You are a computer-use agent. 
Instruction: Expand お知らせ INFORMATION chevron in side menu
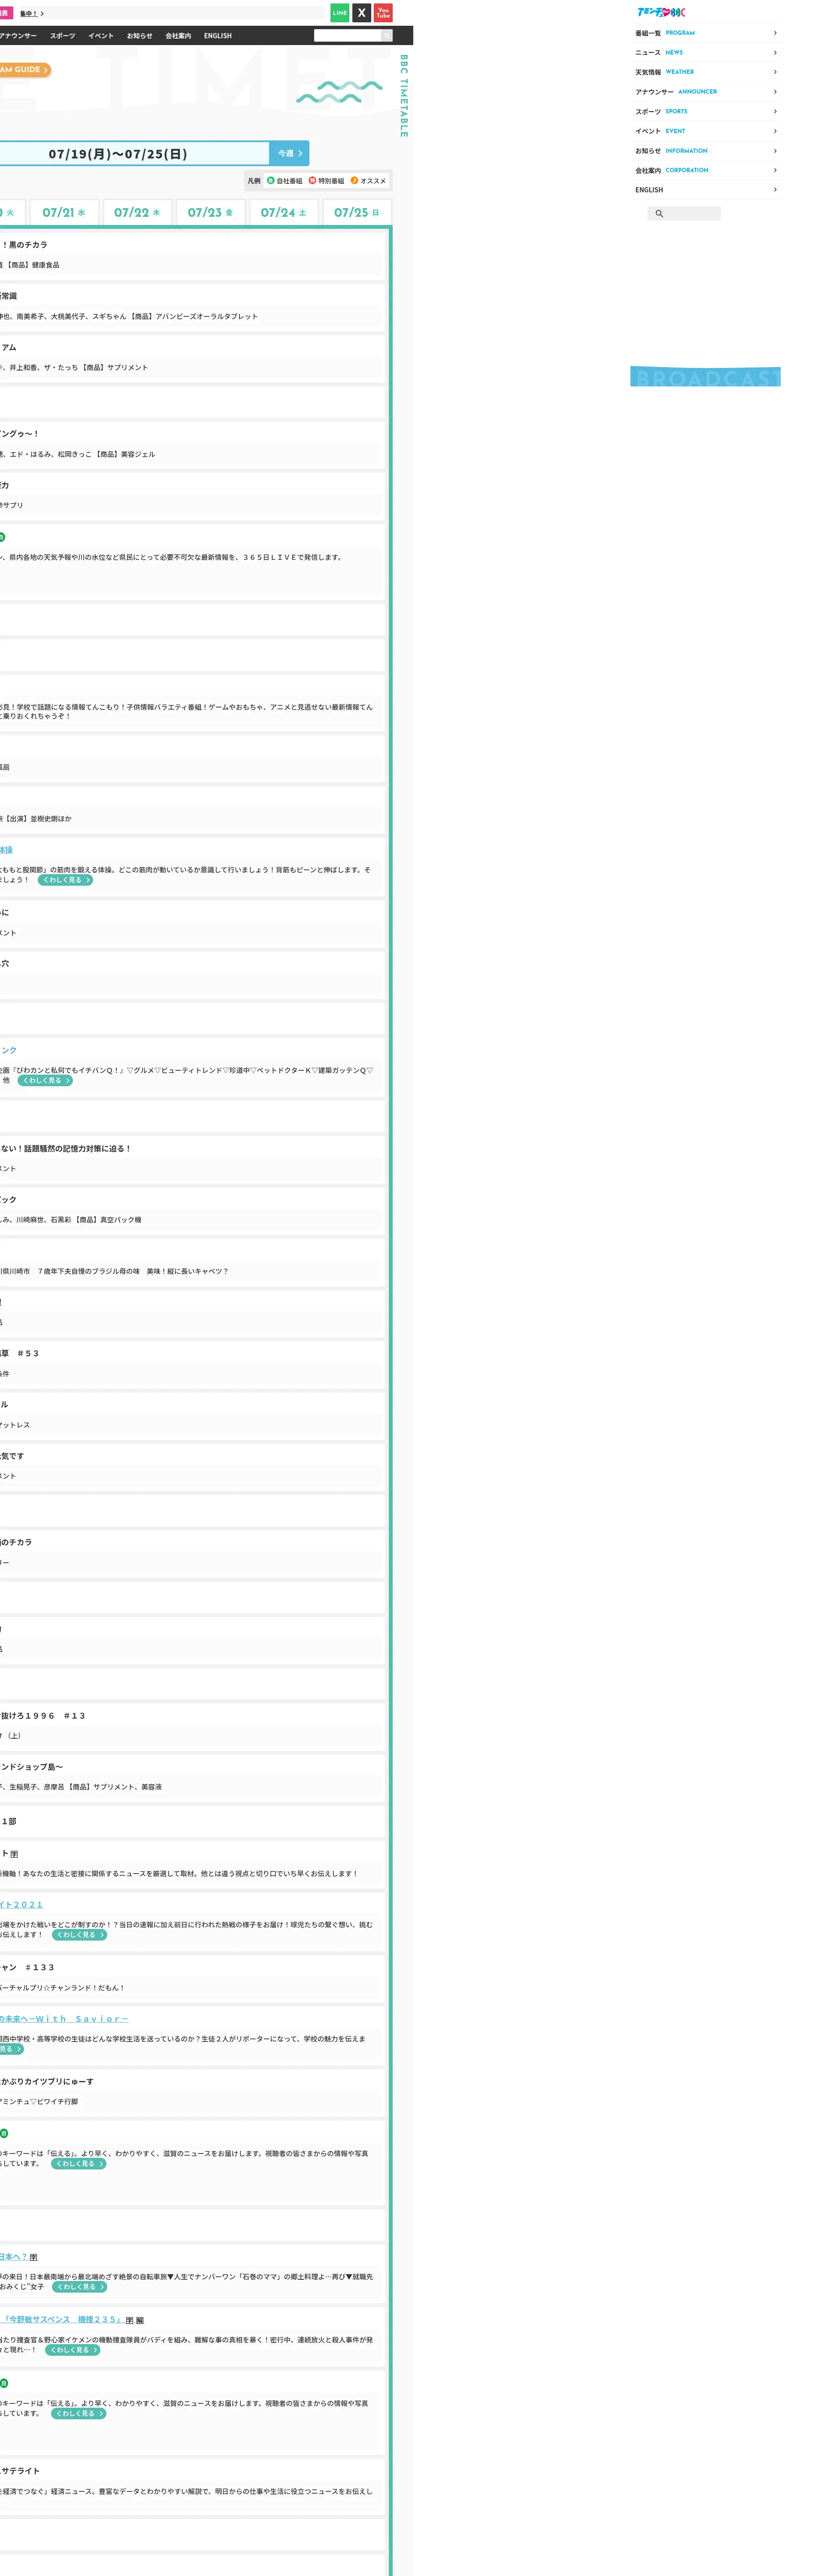pos(775,151)
